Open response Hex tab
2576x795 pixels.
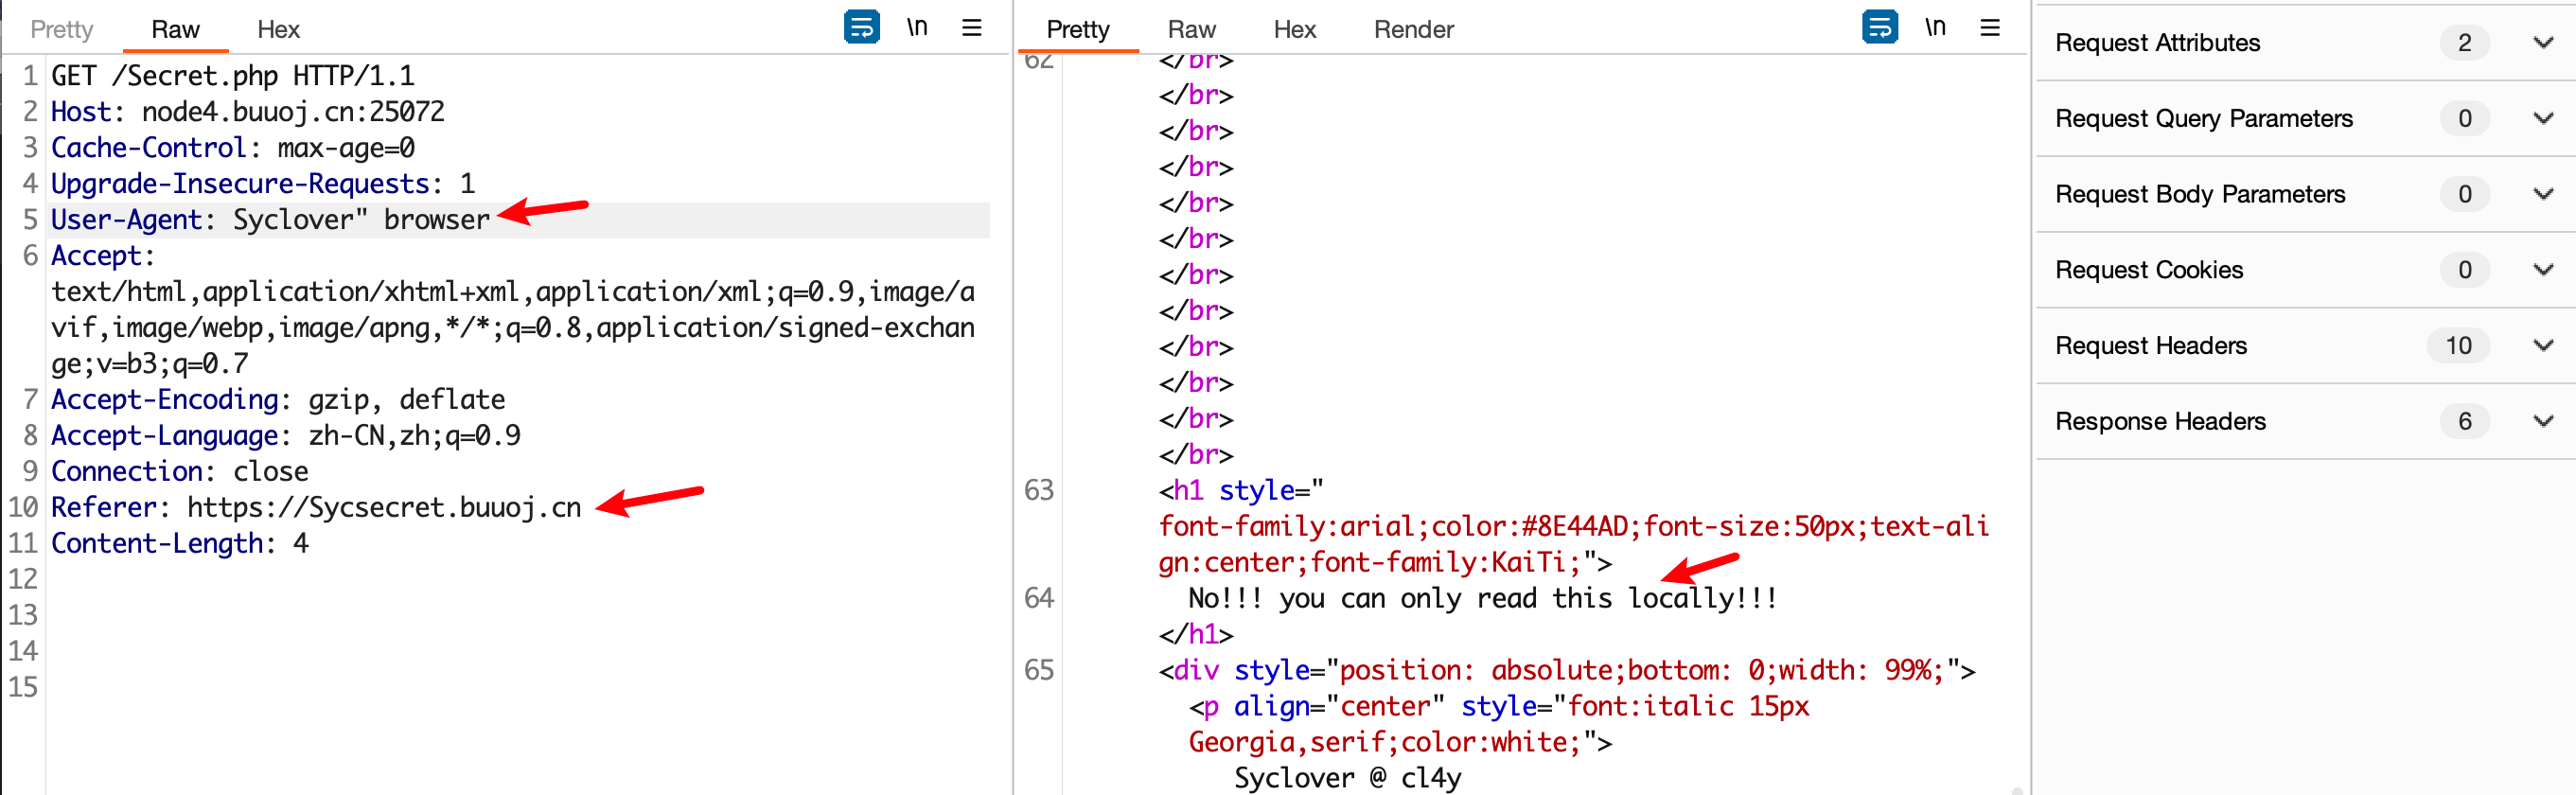(x=1294, y=29)
